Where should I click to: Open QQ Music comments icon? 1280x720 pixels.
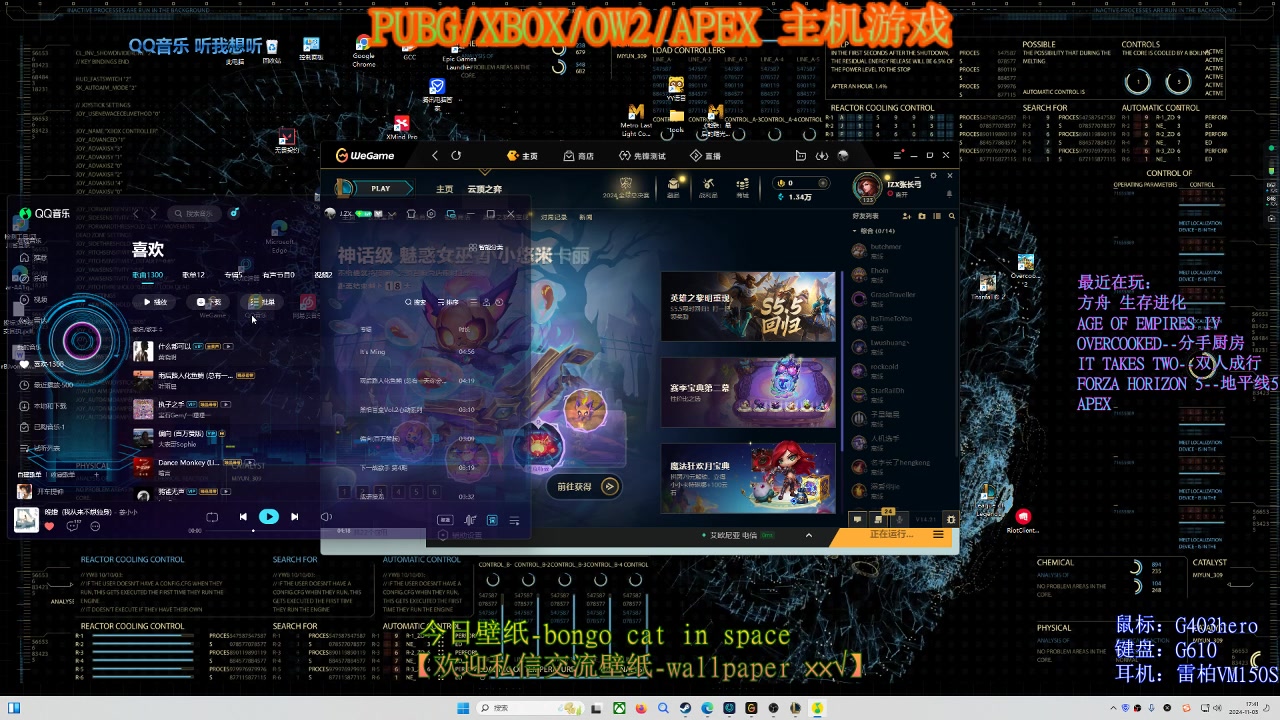click(72, 526)
